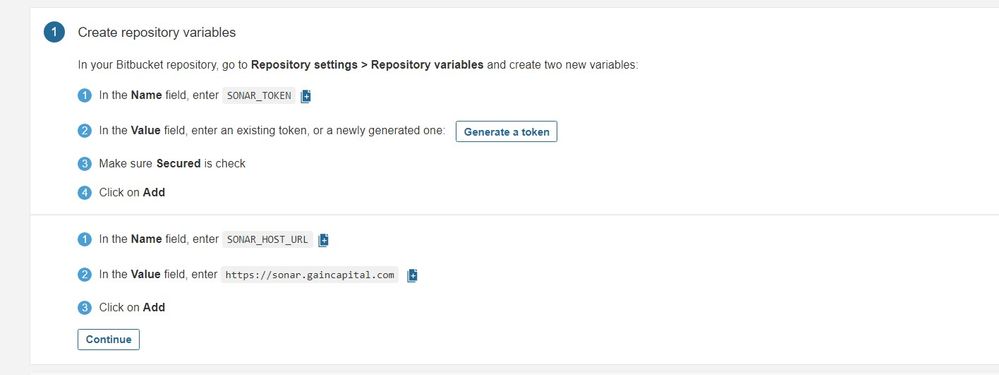
Task: Click the Repository settings > Repository variables text
Action: [x=367, y=65]
